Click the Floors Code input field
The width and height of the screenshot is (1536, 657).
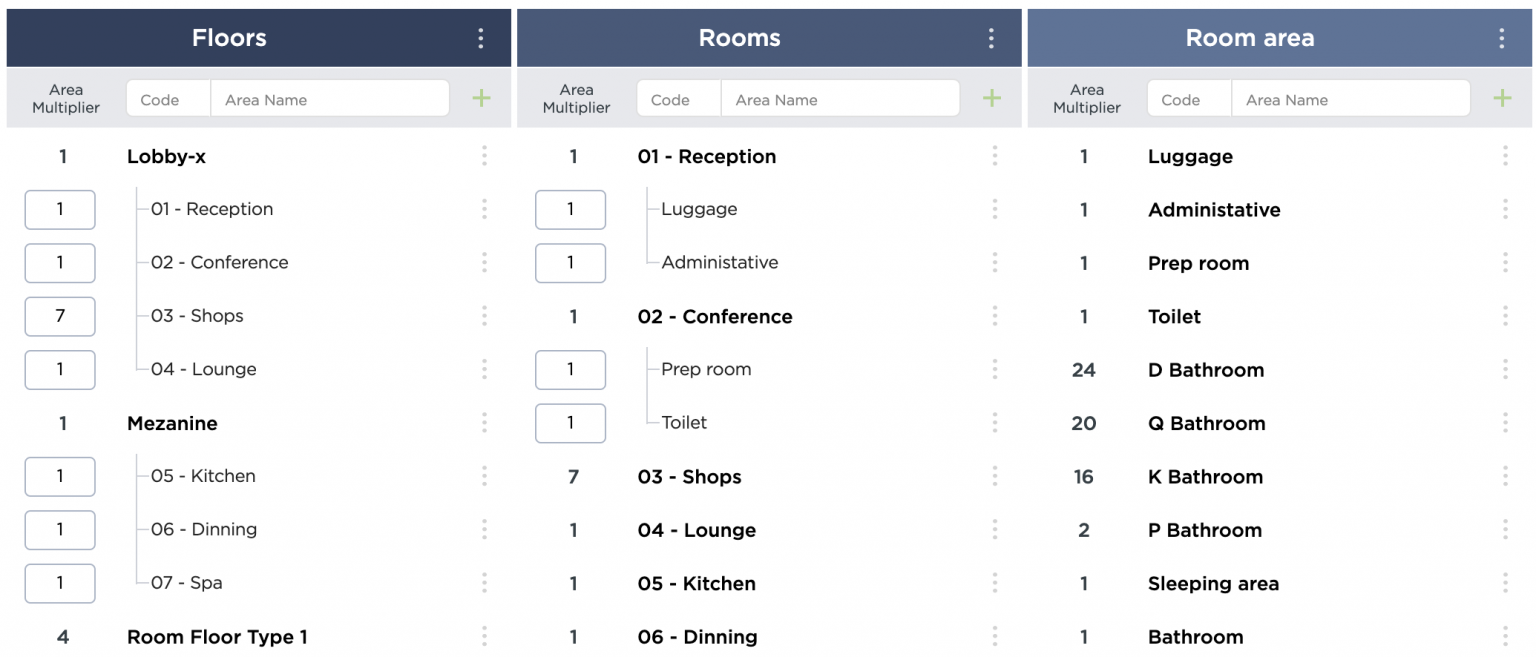point(168,99)
